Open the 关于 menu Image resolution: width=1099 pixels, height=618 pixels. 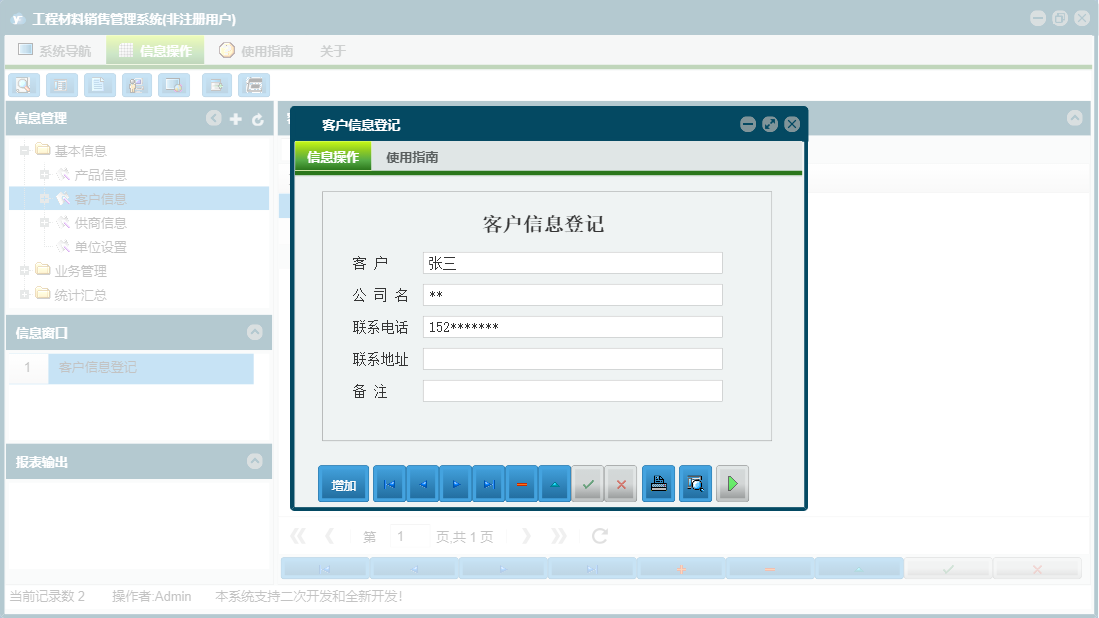point(332,51)
